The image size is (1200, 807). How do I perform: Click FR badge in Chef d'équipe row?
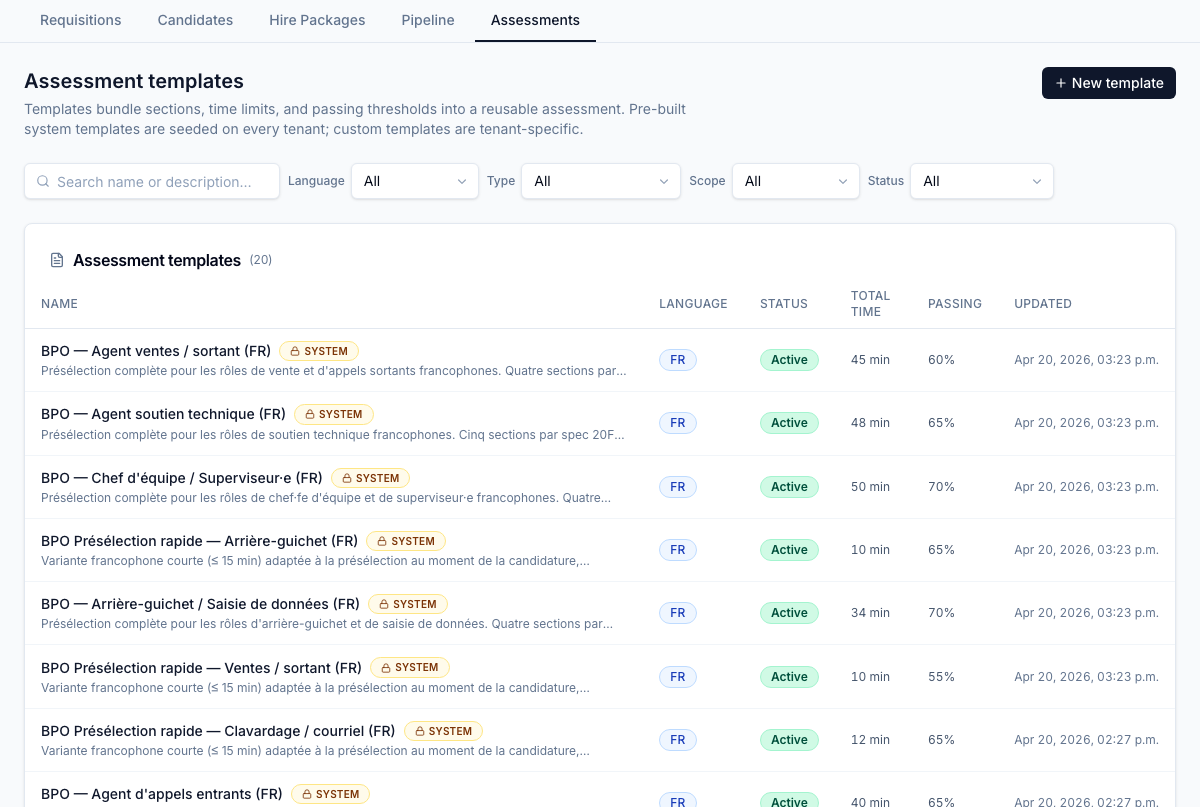click(x=678, y=487)
